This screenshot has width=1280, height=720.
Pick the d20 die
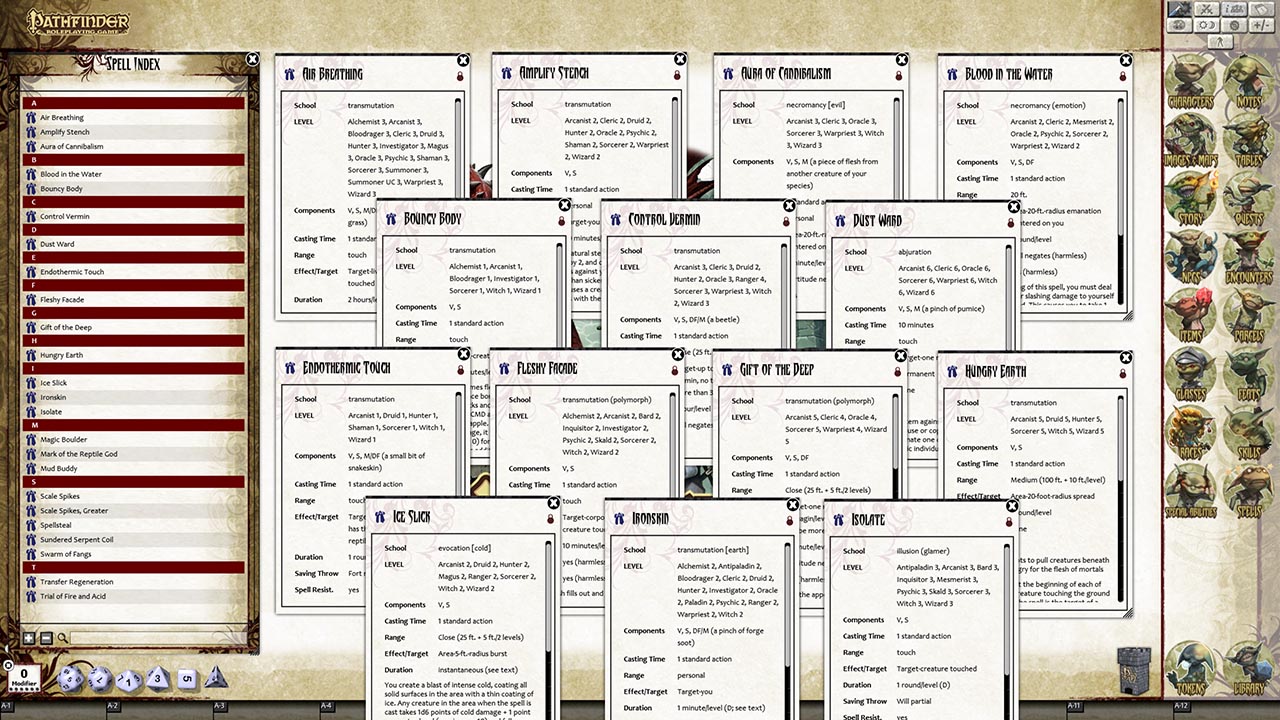pos(70,678)
